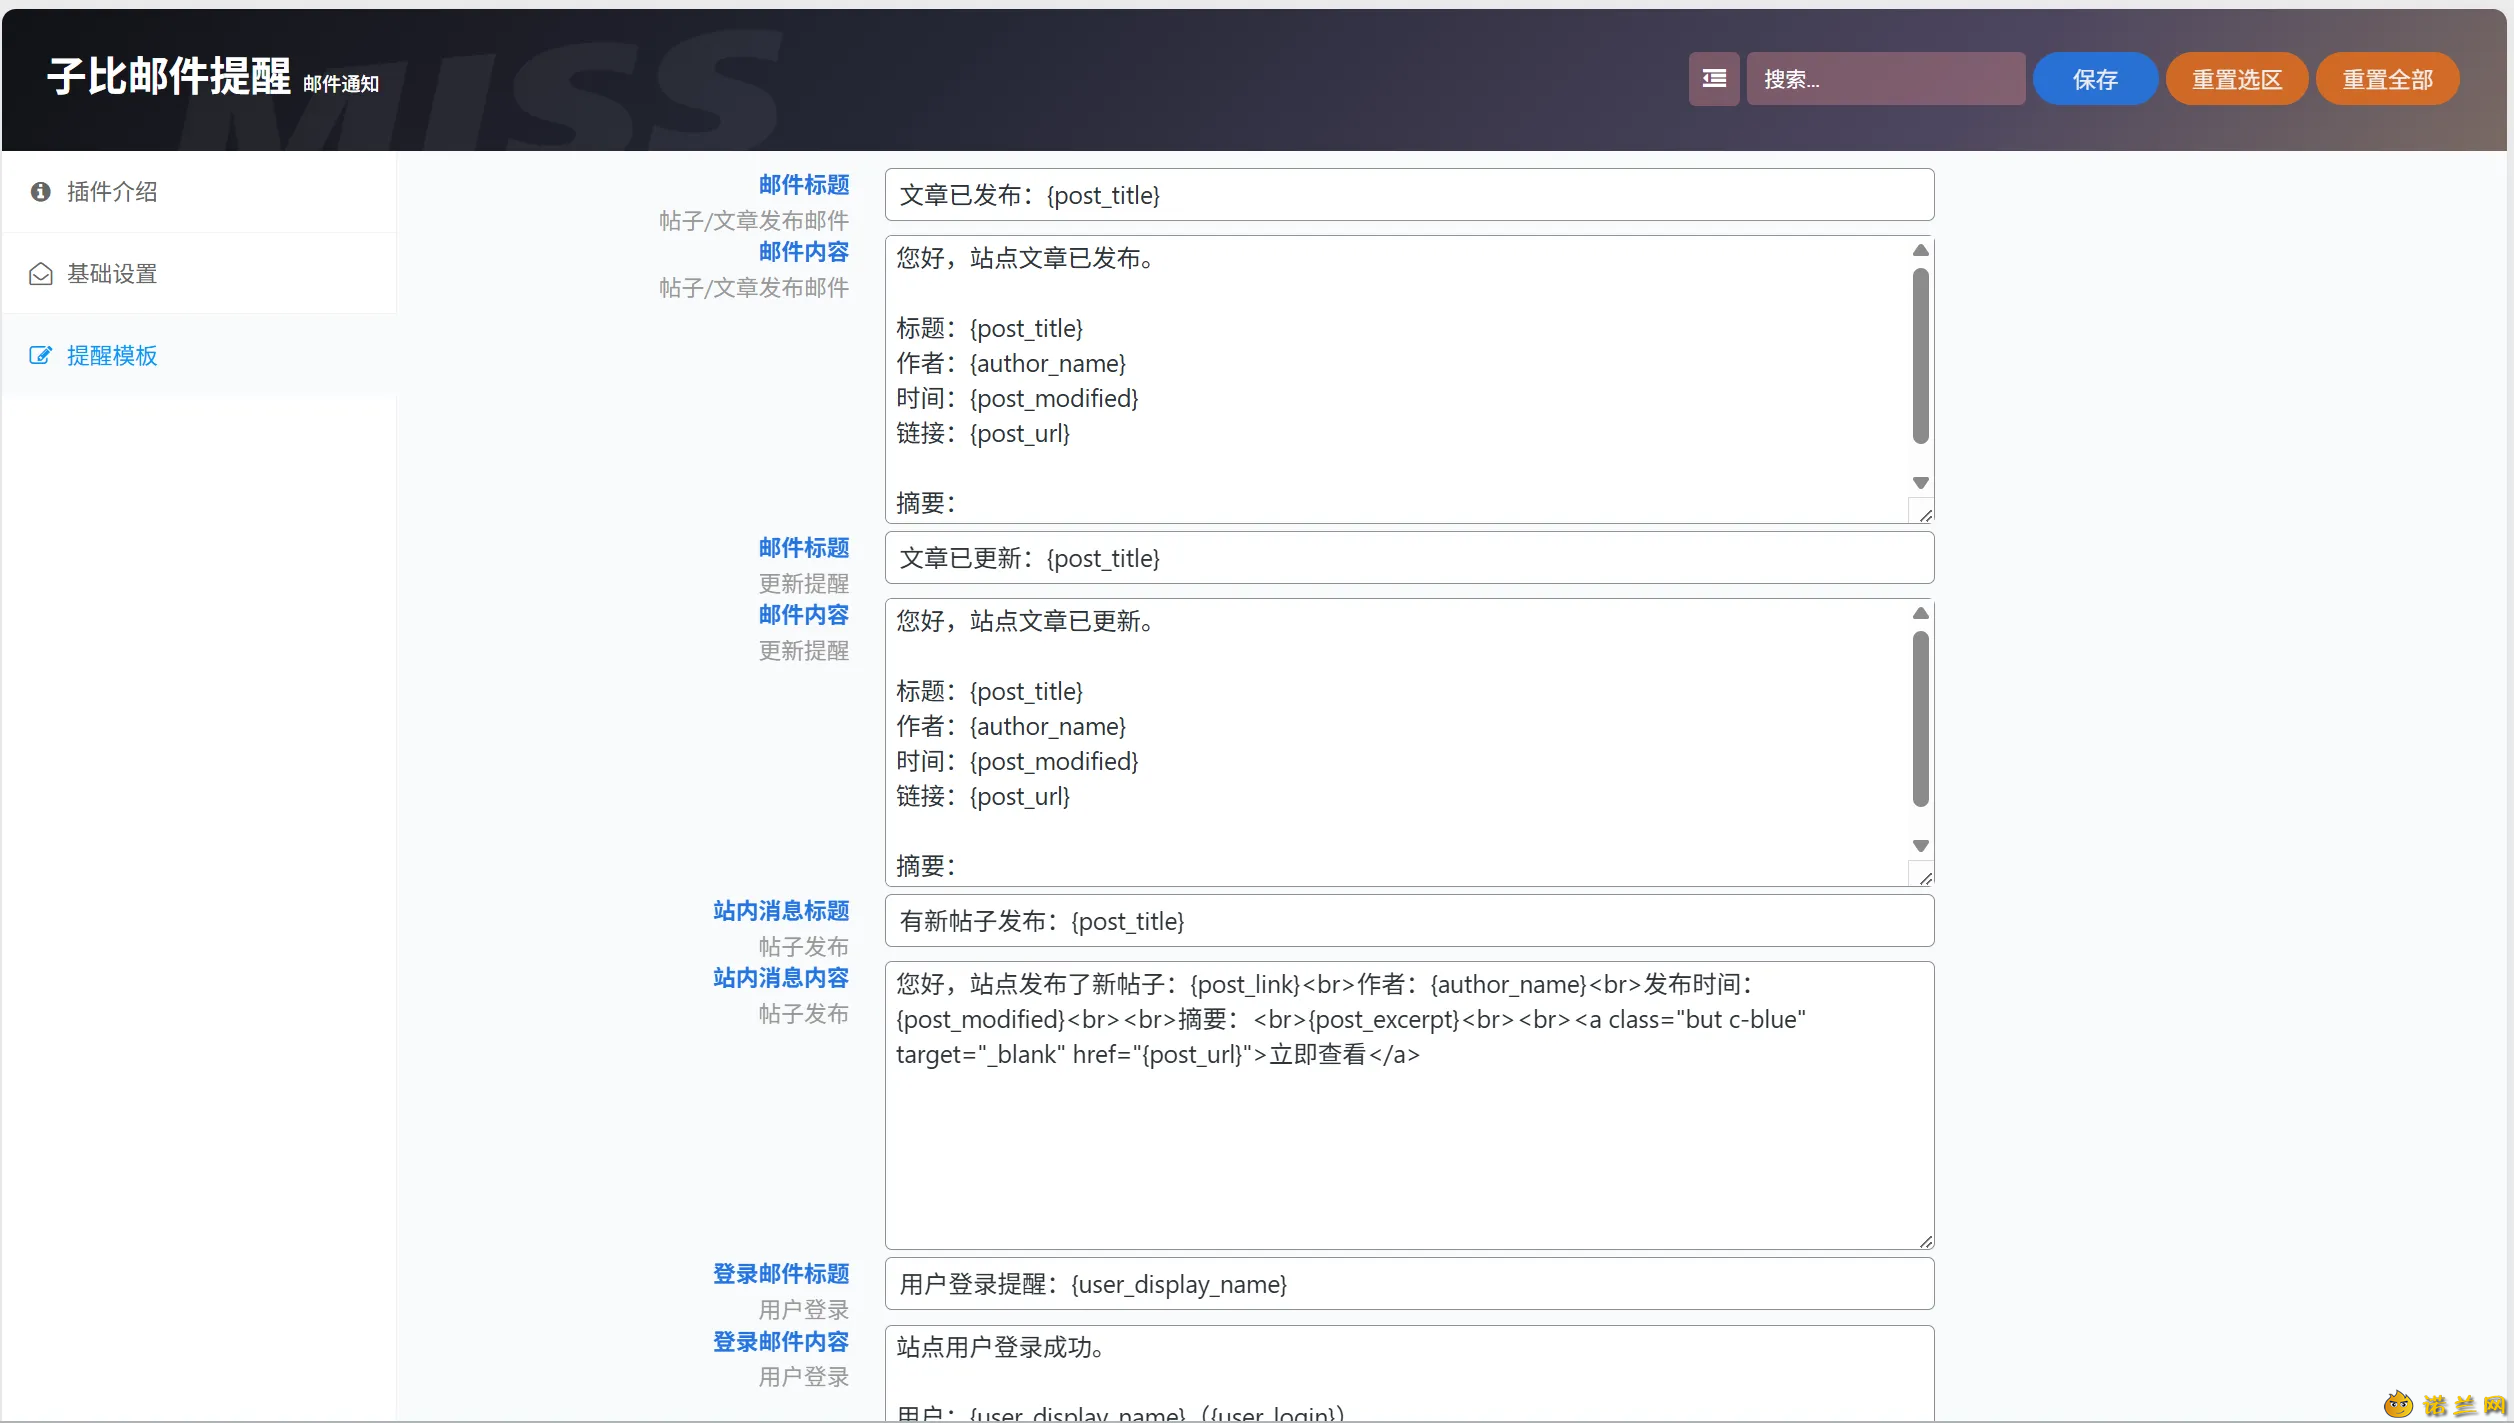Click scrollbar thumb in 文章已更新 content textarea

click(x=1920, y=719)
